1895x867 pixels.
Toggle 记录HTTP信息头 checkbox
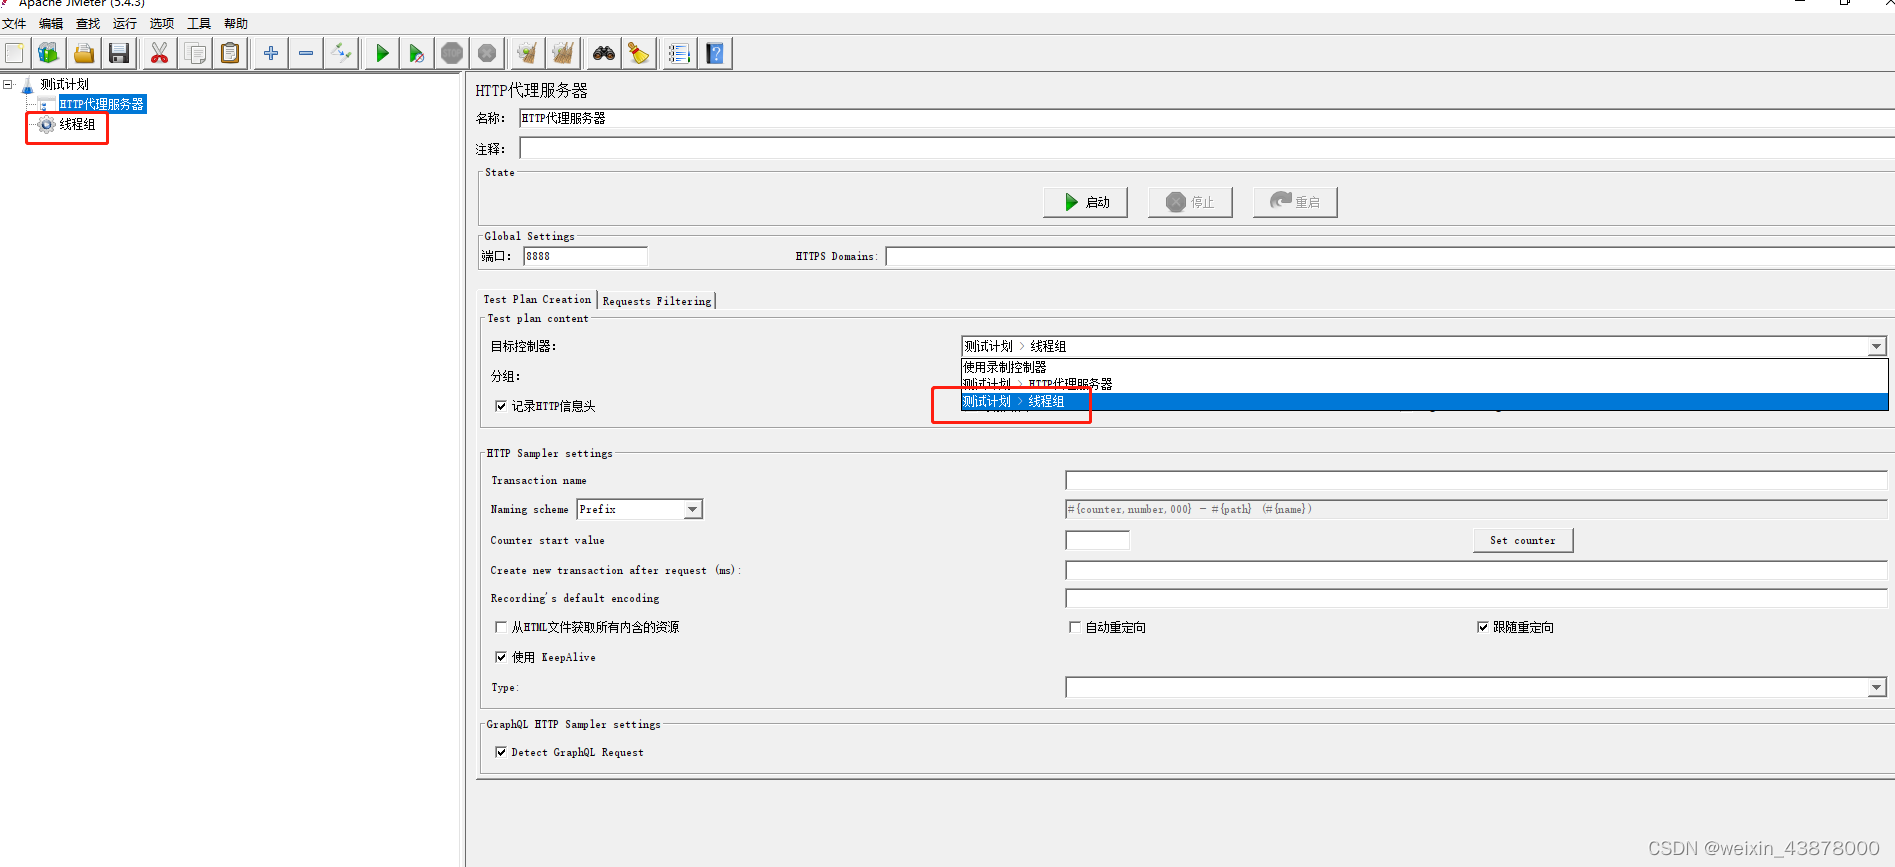click(501, 406)
